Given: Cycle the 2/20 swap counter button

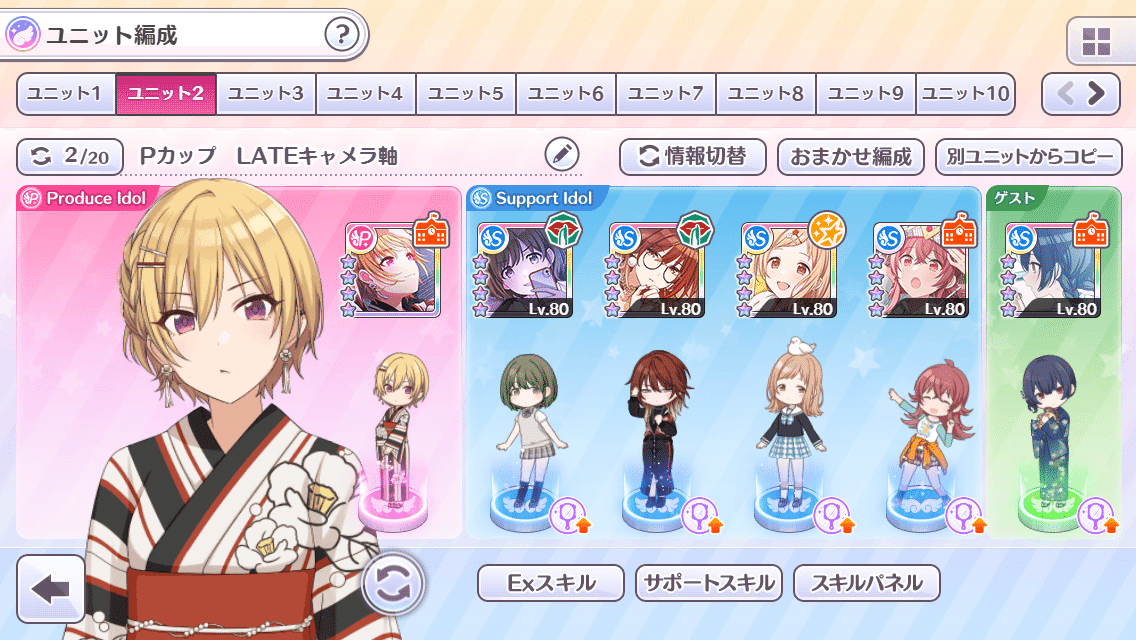Looking at the screenshot, I should [70, 157].
